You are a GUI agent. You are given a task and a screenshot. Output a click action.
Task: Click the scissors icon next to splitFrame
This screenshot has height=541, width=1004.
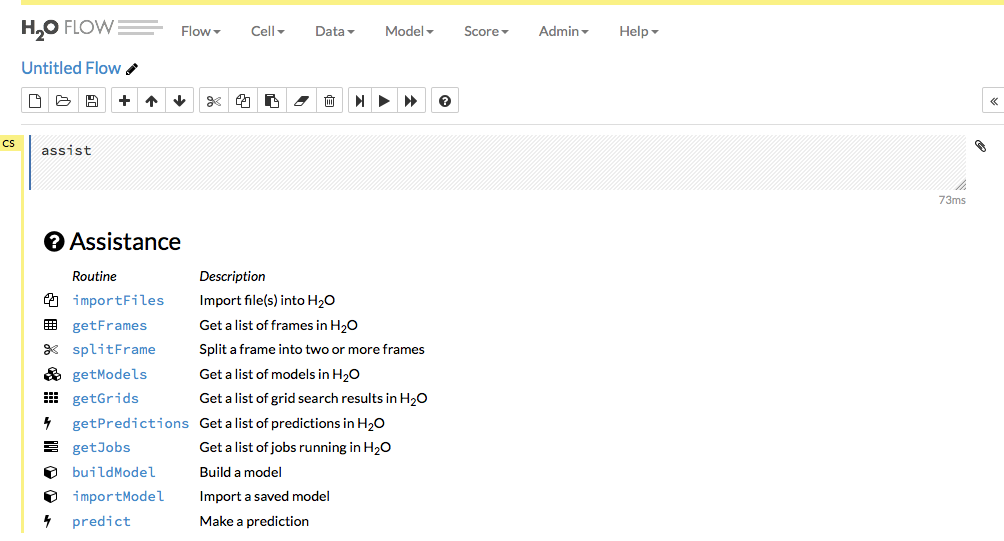click(51, 349)
